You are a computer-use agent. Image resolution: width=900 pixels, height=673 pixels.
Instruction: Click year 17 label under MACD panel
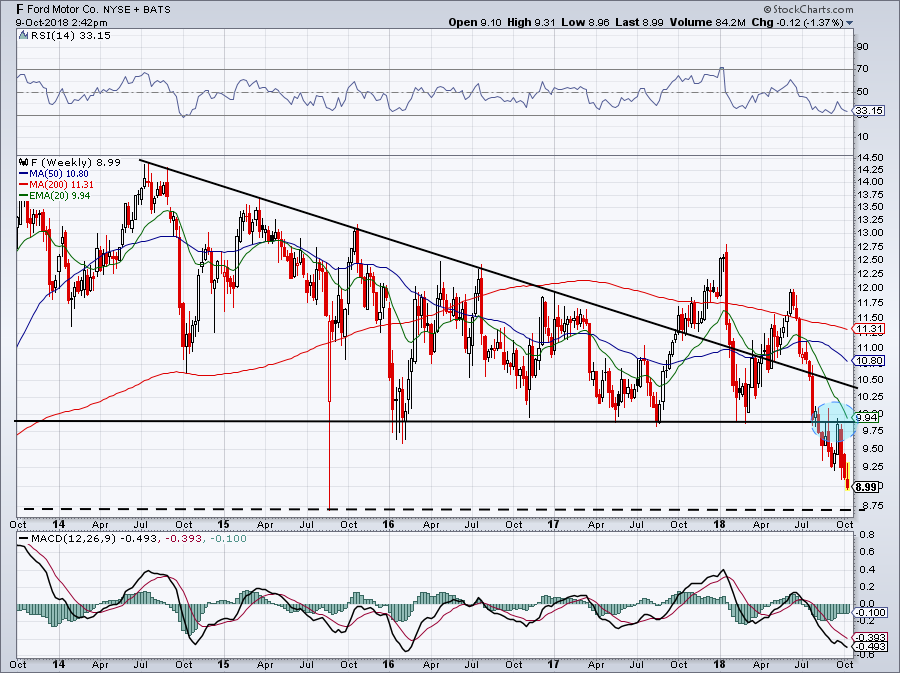coord(554,664)
